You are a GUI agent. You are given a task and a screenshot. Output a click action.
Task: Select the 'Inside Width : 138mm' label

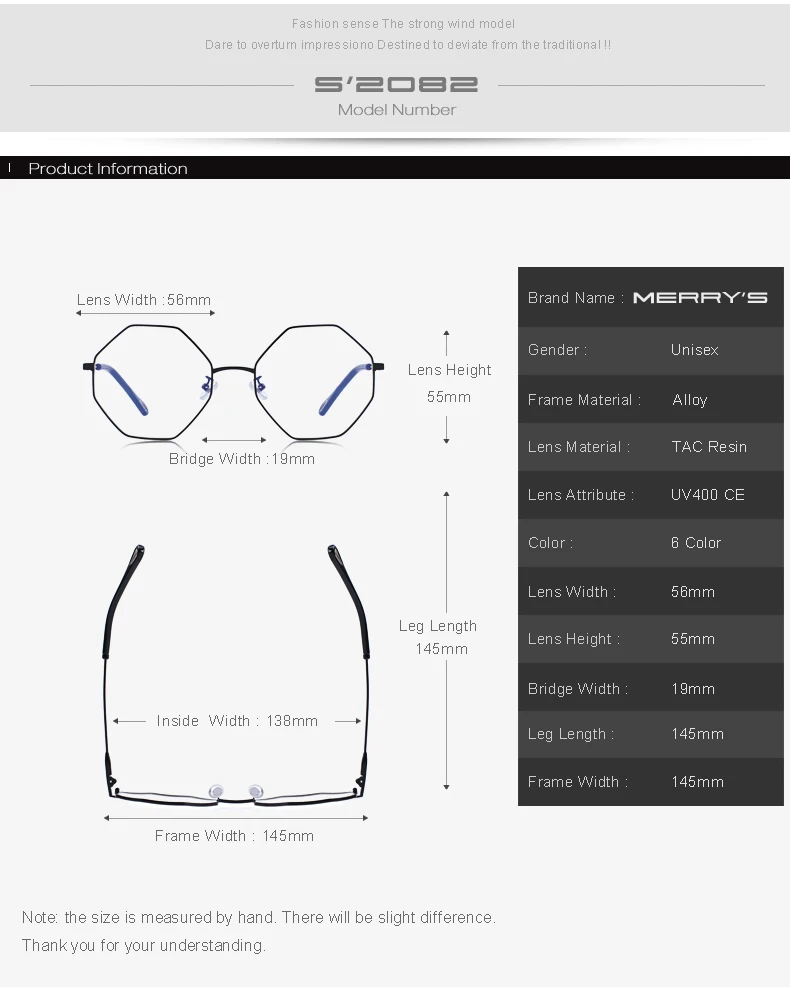tap(237, 721)
